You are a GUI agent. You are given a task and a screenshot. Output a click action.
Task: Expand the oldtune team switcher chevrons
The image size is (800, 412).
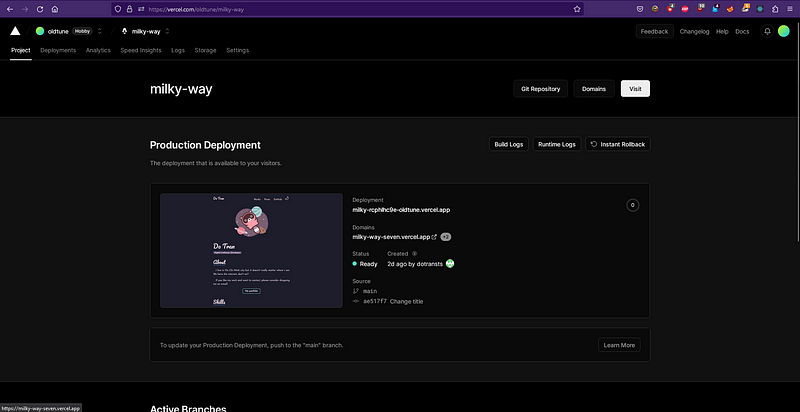click(x=99, y=31)
